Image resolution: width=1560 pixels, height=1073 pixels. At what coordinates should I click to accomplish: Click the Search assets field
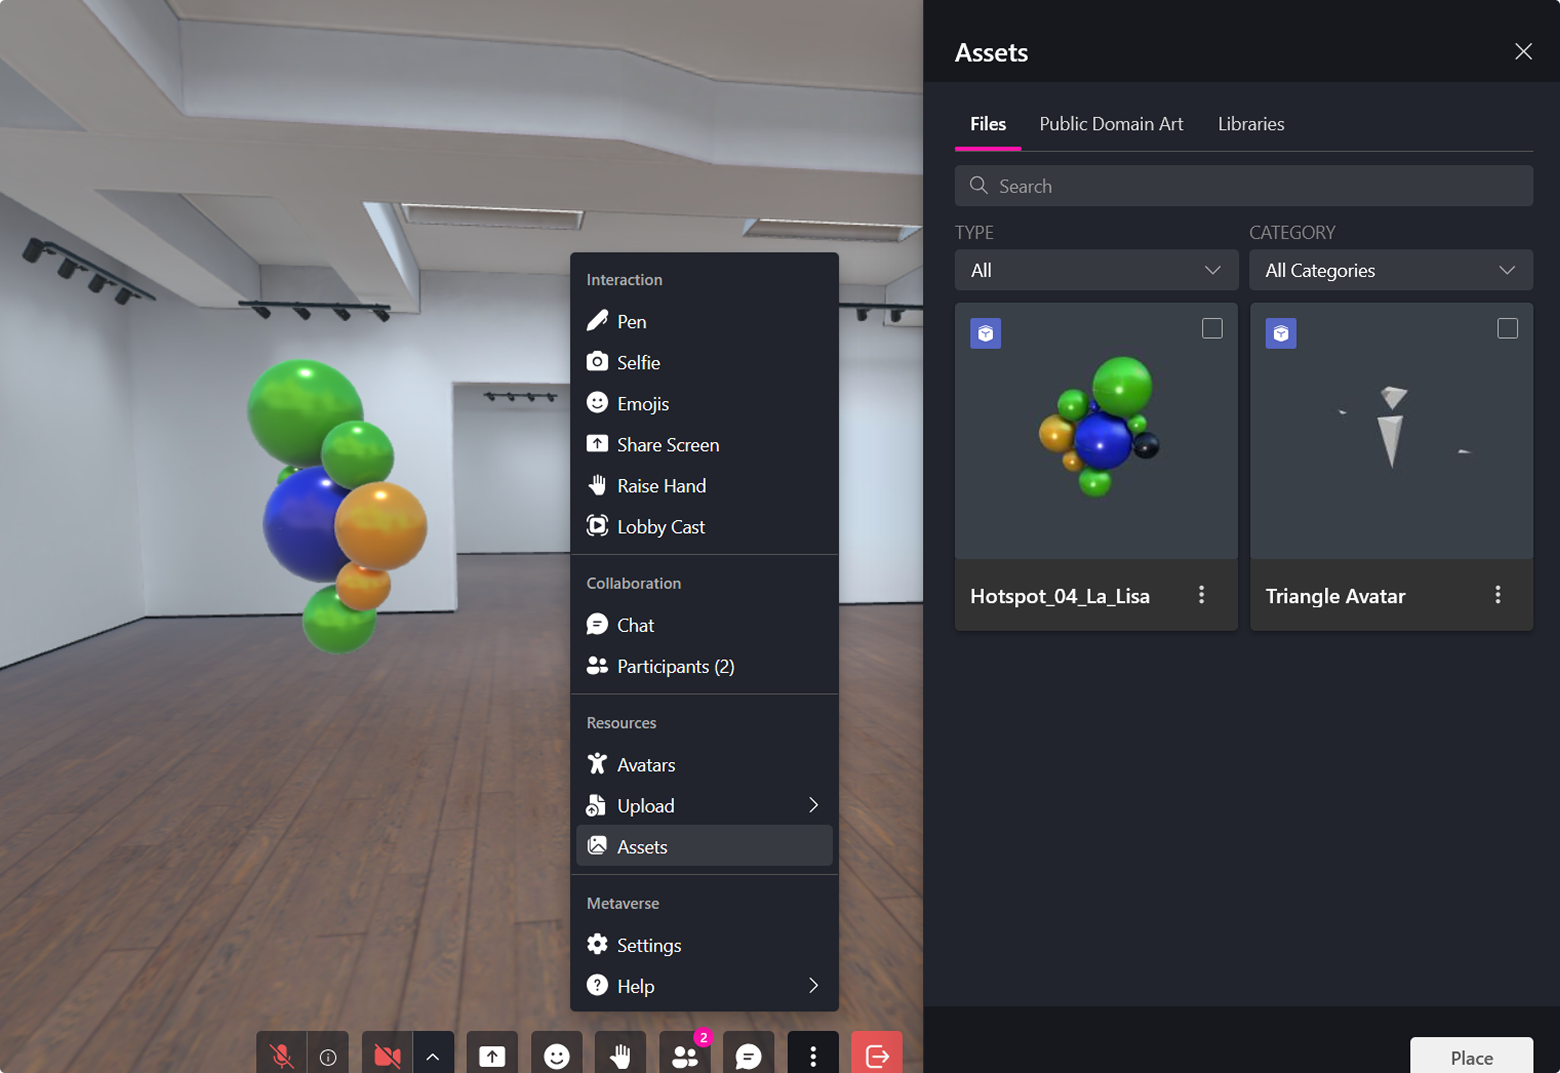pyautogui.click(x=1243, y=186)
